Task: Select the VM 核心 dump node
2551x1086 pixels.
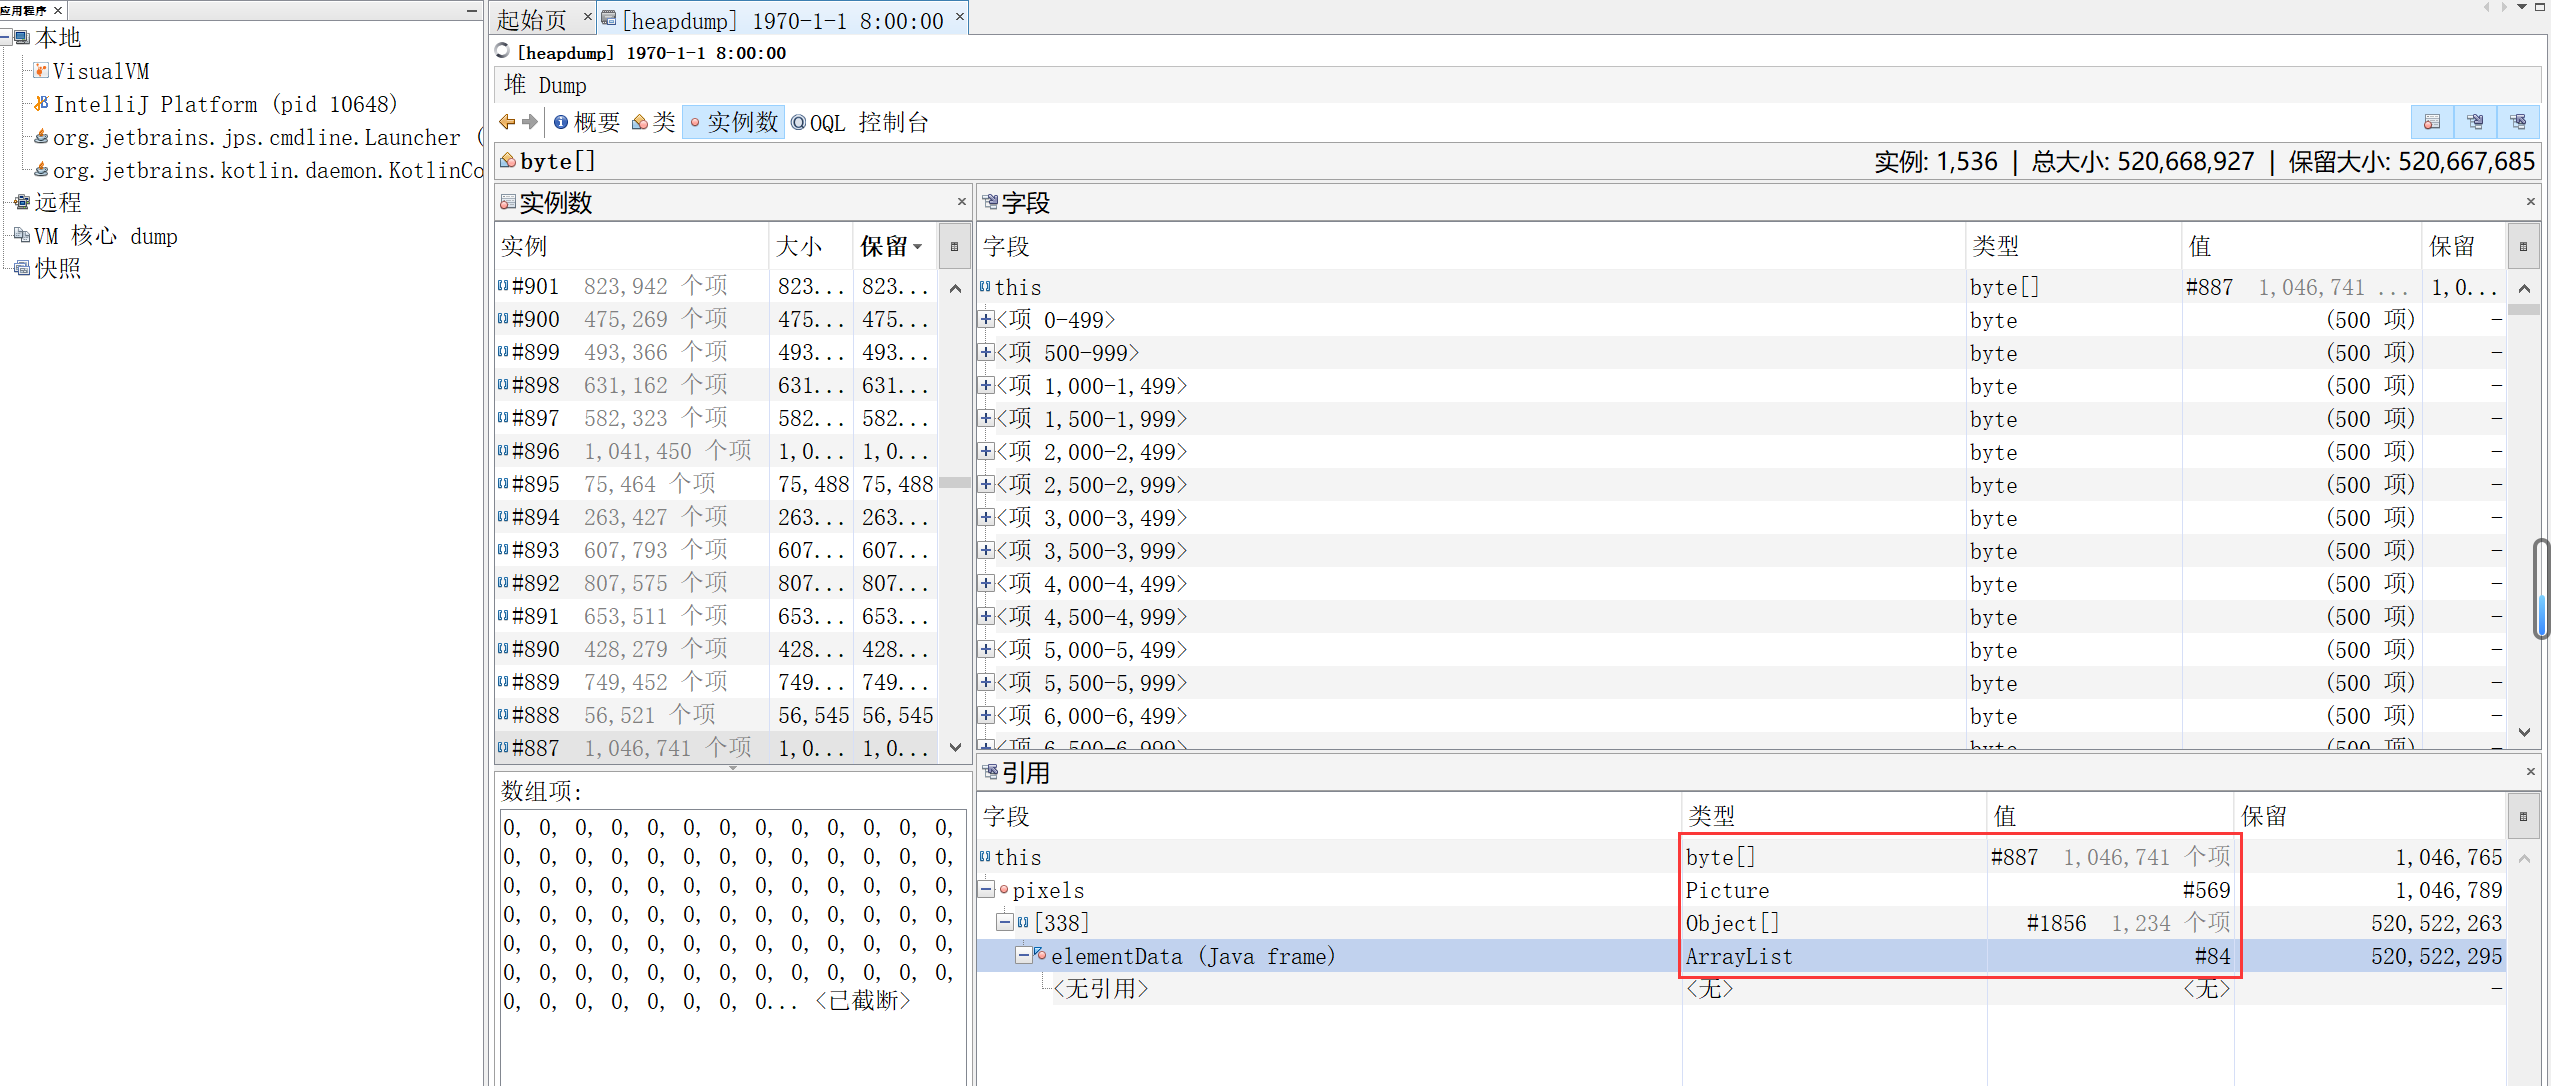Action: pos(96,236)
